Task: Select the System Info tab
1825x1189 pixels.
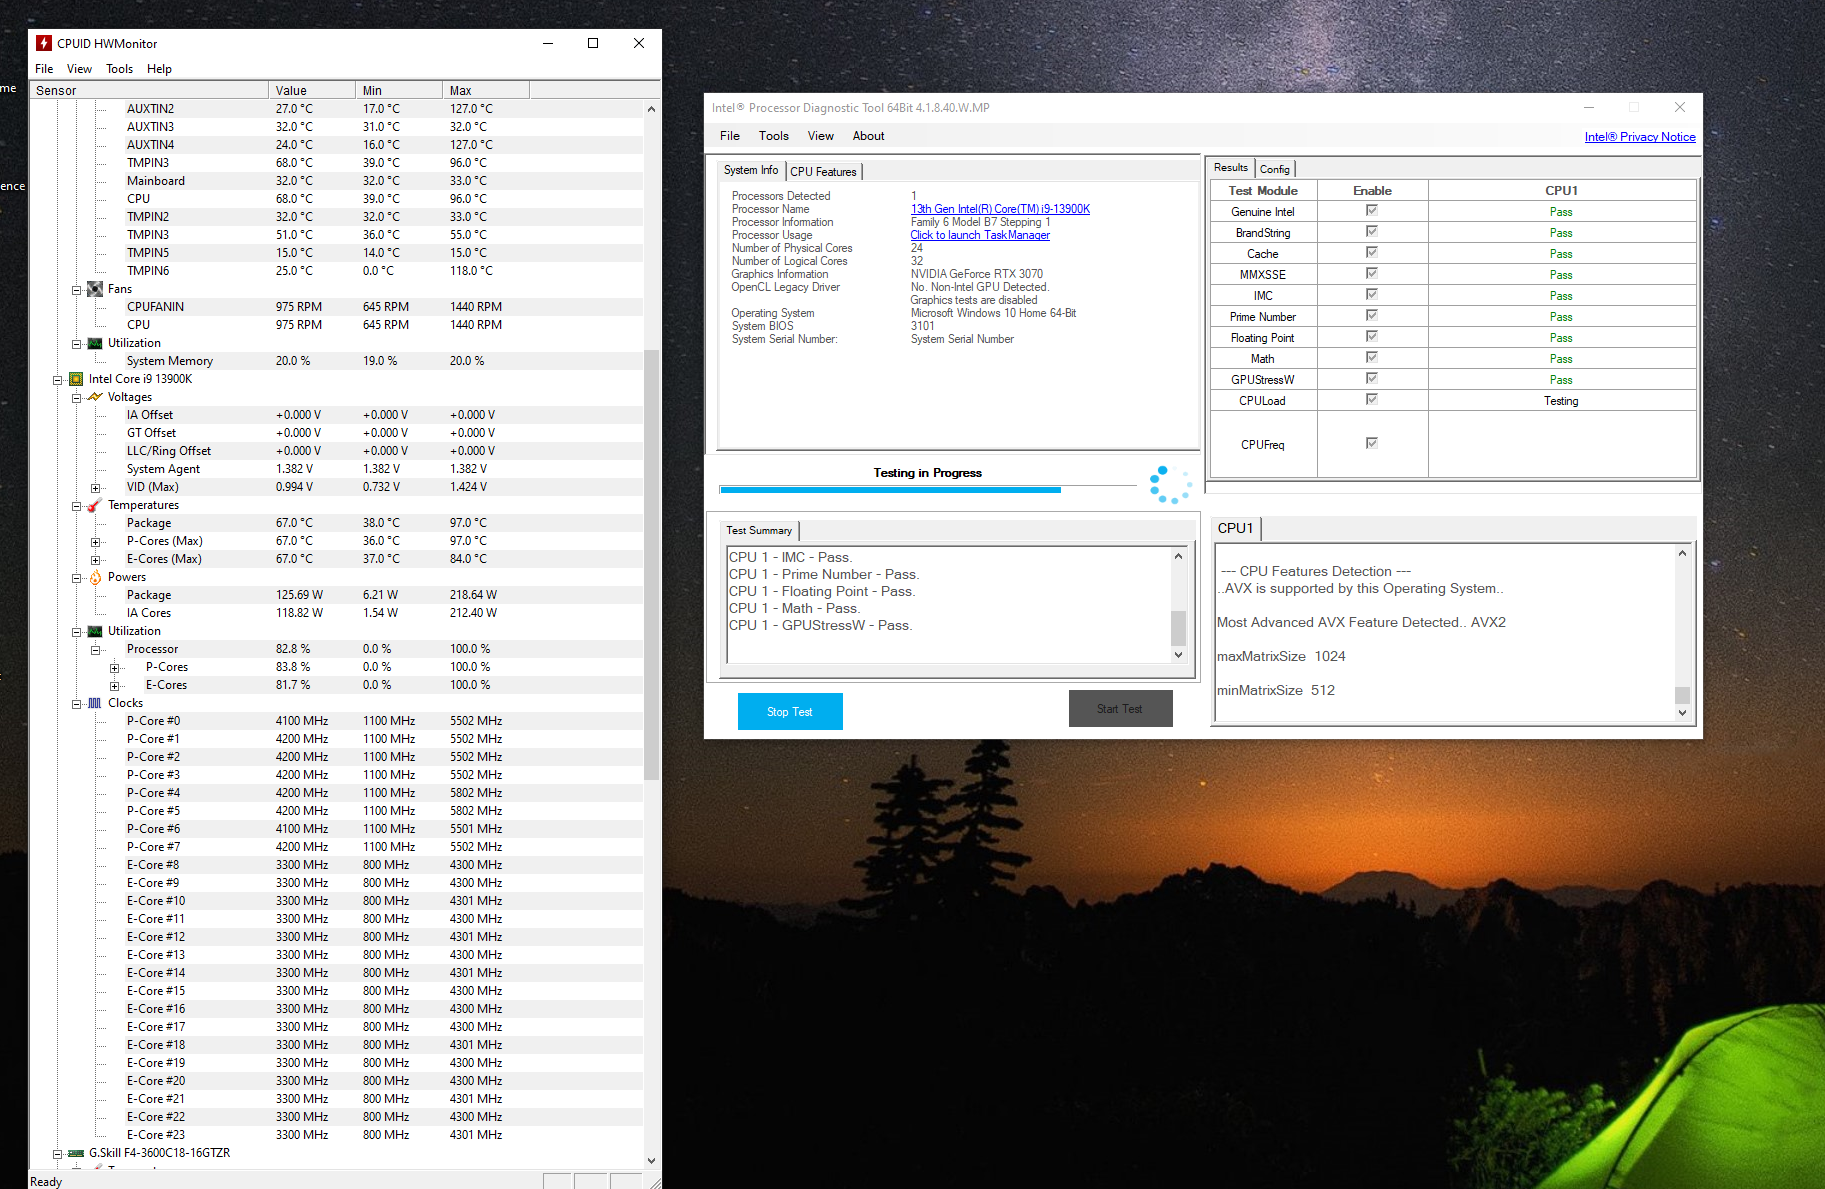Action: [751, 170]
